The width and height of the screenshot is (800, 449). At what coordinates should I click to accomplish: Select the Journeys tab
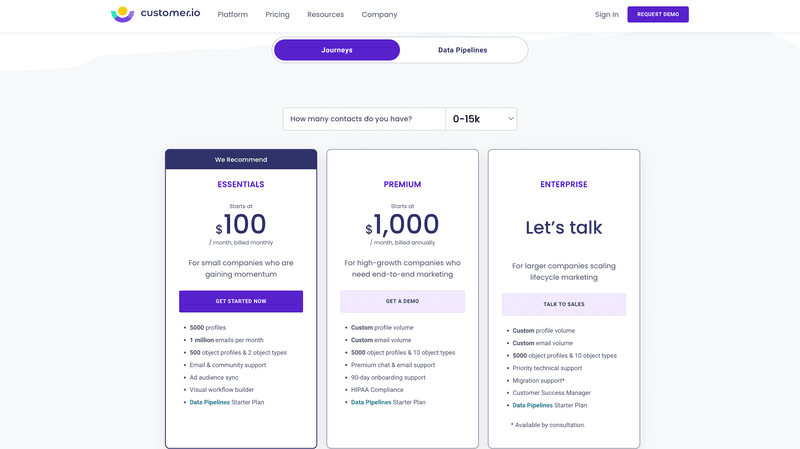point(337,50)
